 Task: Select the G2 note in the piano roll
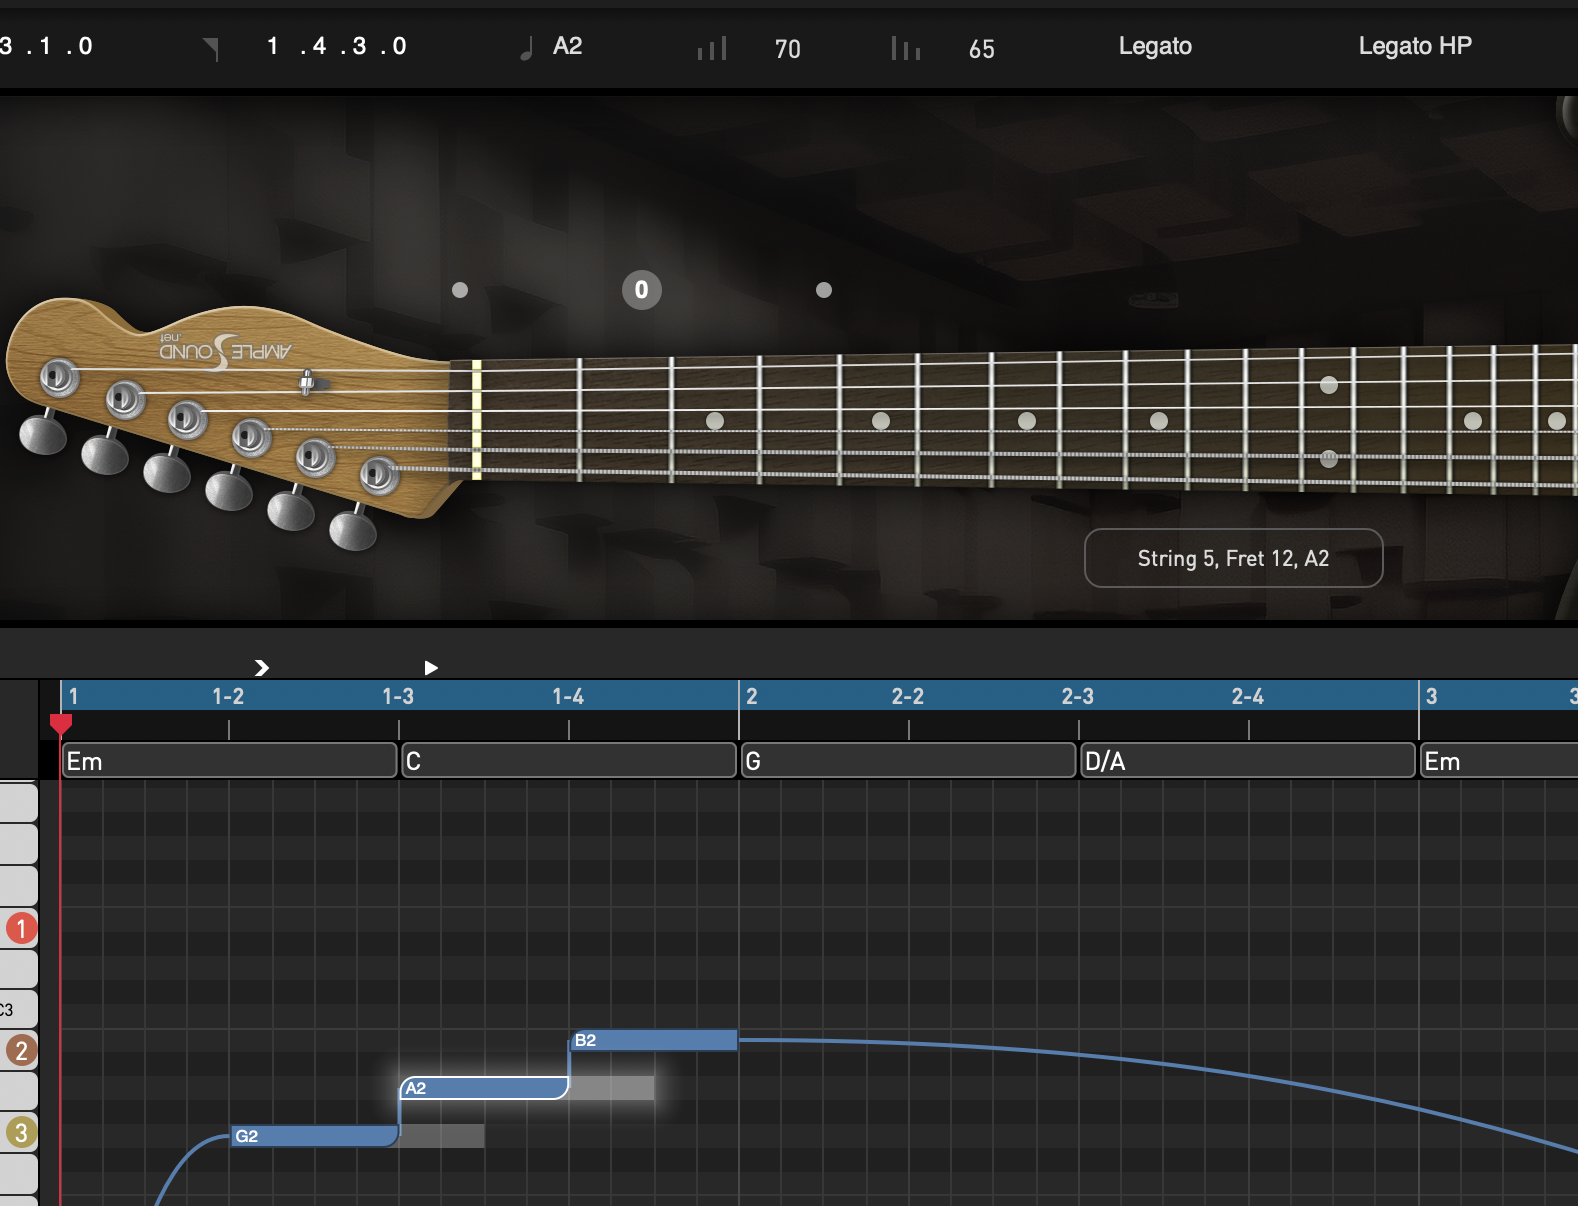[314, 1136]
